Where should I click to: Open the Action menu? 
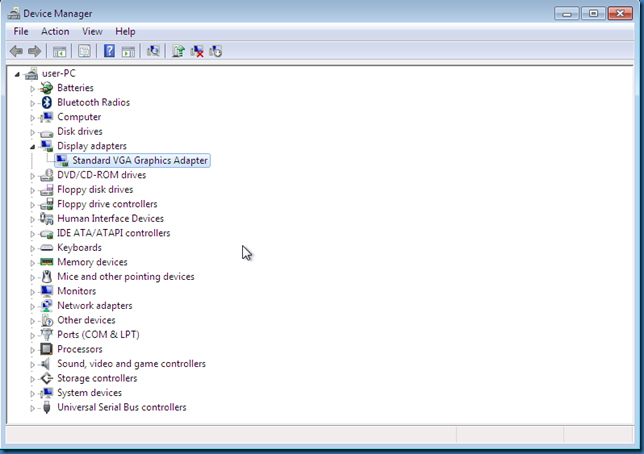click(x=55, y=32)
